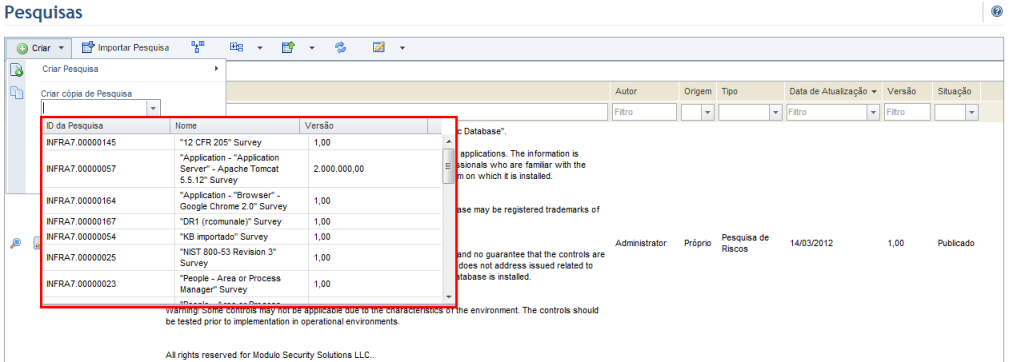Click the Criar cópia de Pesquisa input field
The image size is (1013, 362).
point(94,109)
